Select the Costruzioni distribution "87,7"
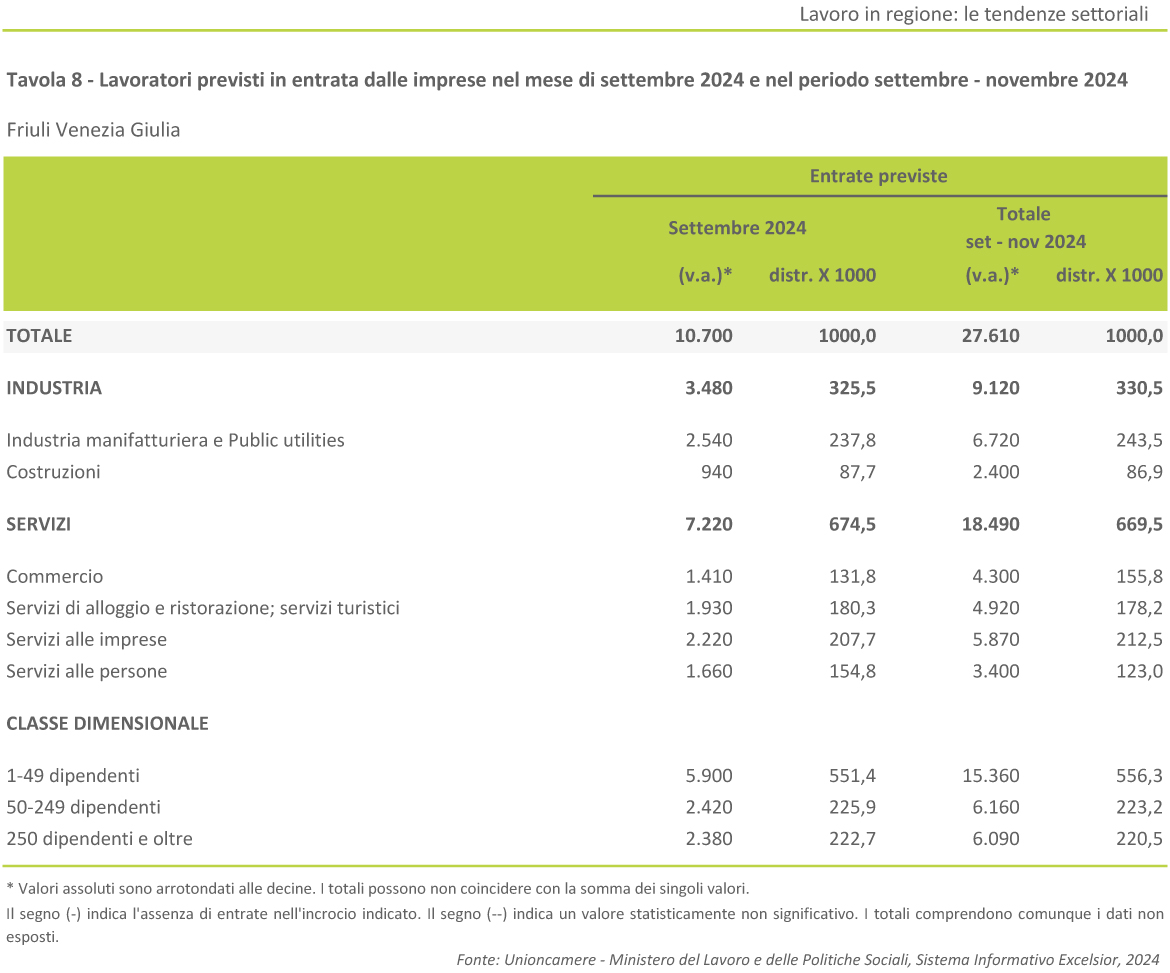 point(857,472)
